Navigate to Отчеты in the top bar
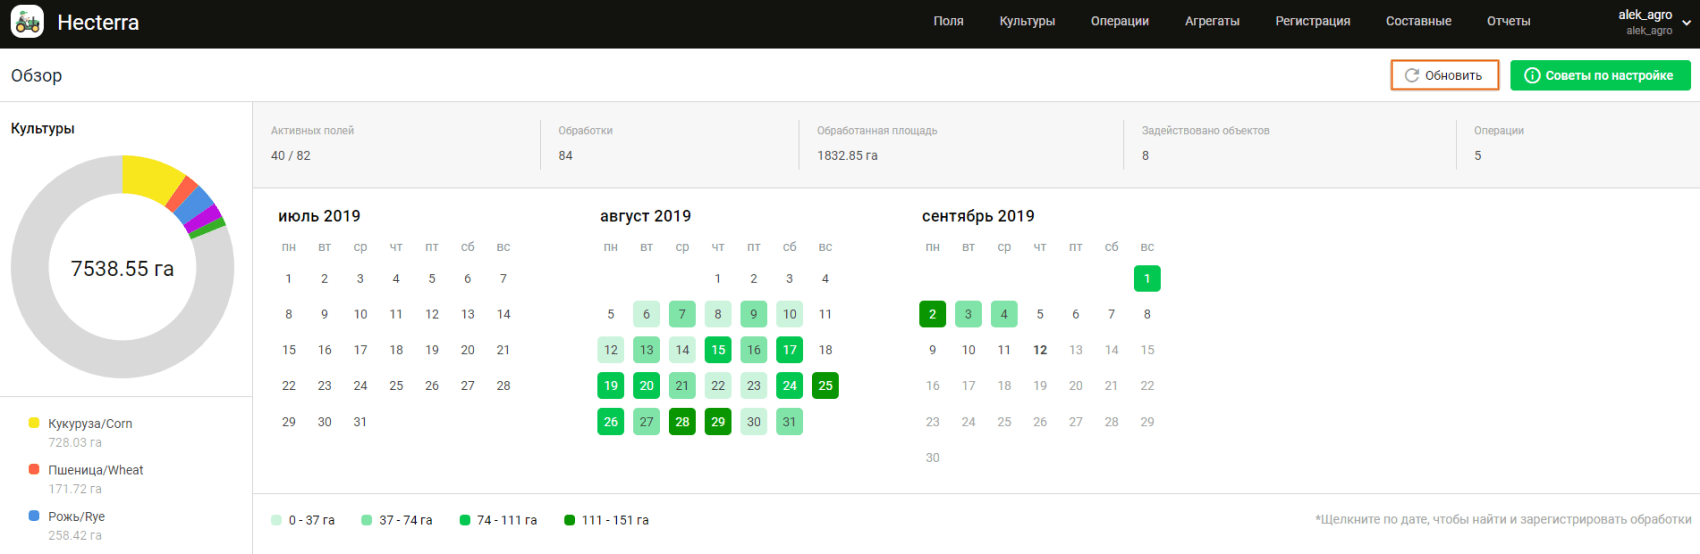The width and height of the screenshot is (1700, 554). (x=1508, y=21)
